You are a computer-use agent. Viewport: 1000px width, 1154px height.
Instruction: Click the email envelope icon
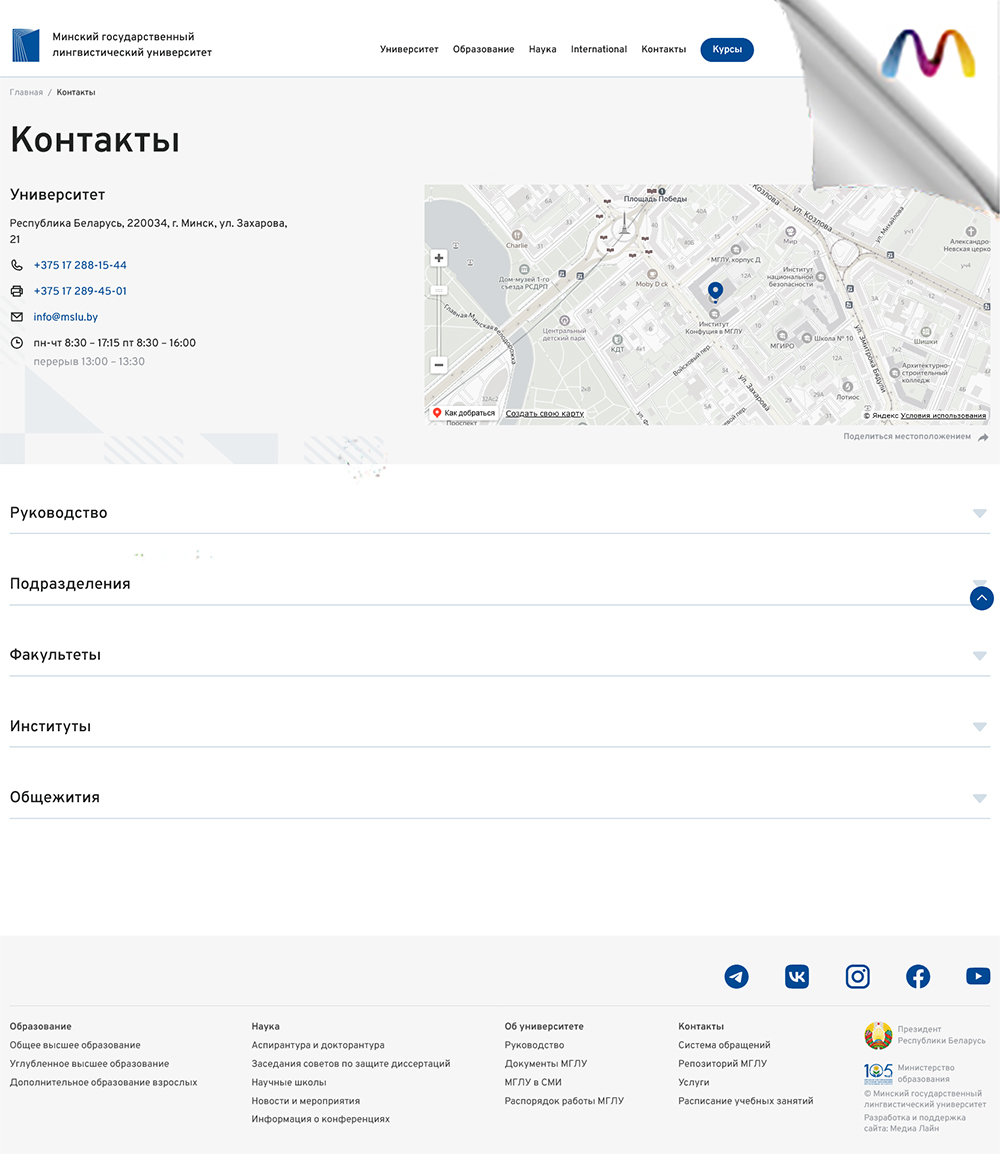(x=17, y=317)
